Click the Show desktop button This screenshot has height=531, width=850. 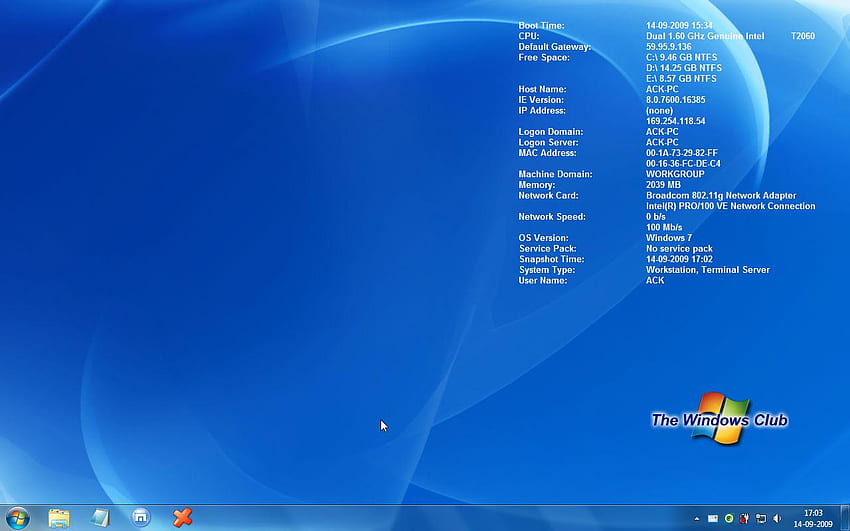click(x=845, y=518)
